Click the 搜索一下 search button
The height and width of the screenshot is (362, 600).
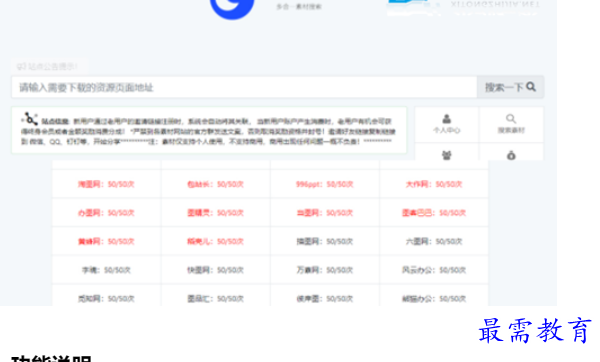[x=510, y=87]
